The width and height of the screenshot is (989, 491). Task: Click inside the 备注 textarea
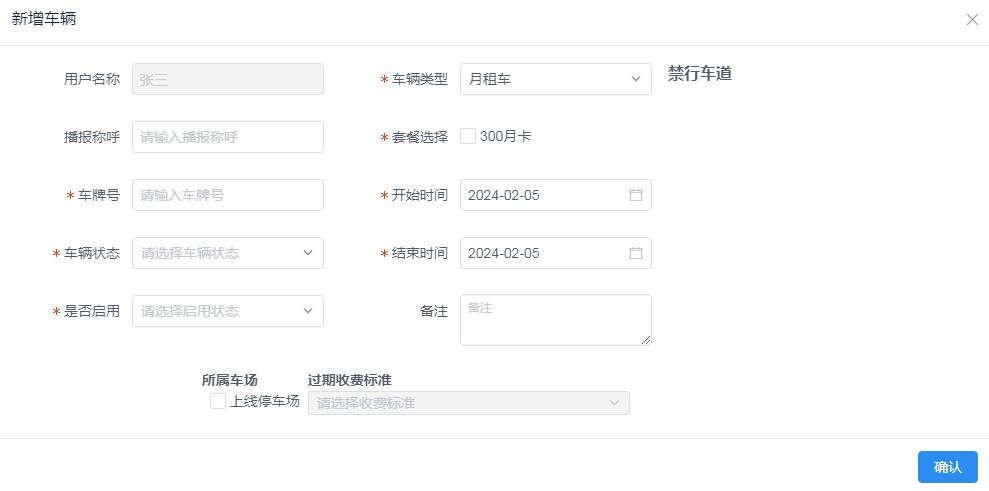point(556,320)
